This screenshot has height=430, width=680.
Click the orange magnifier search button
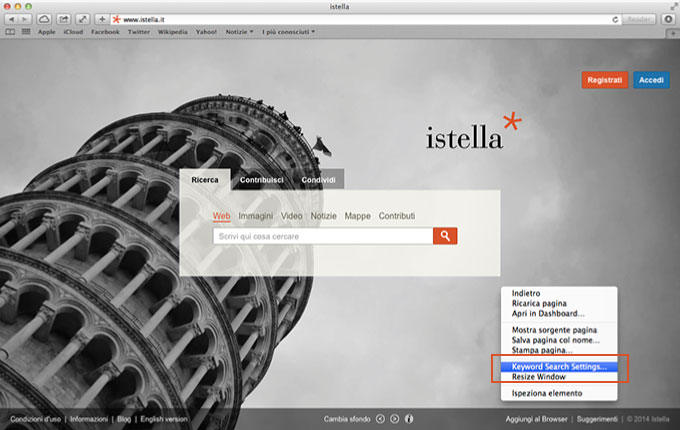(445, 236)
